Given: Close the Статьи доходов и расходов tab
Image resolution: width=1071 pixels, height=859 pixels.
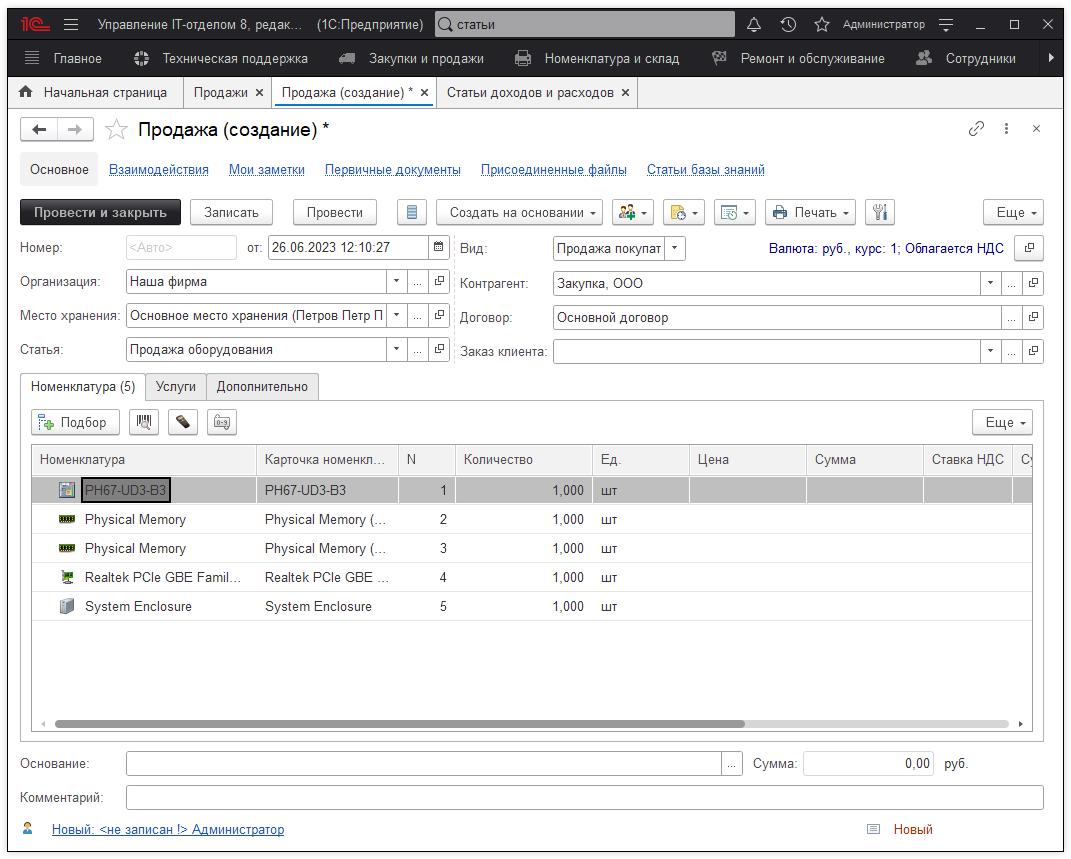Looking at the screenshot, I should (625, 92).
